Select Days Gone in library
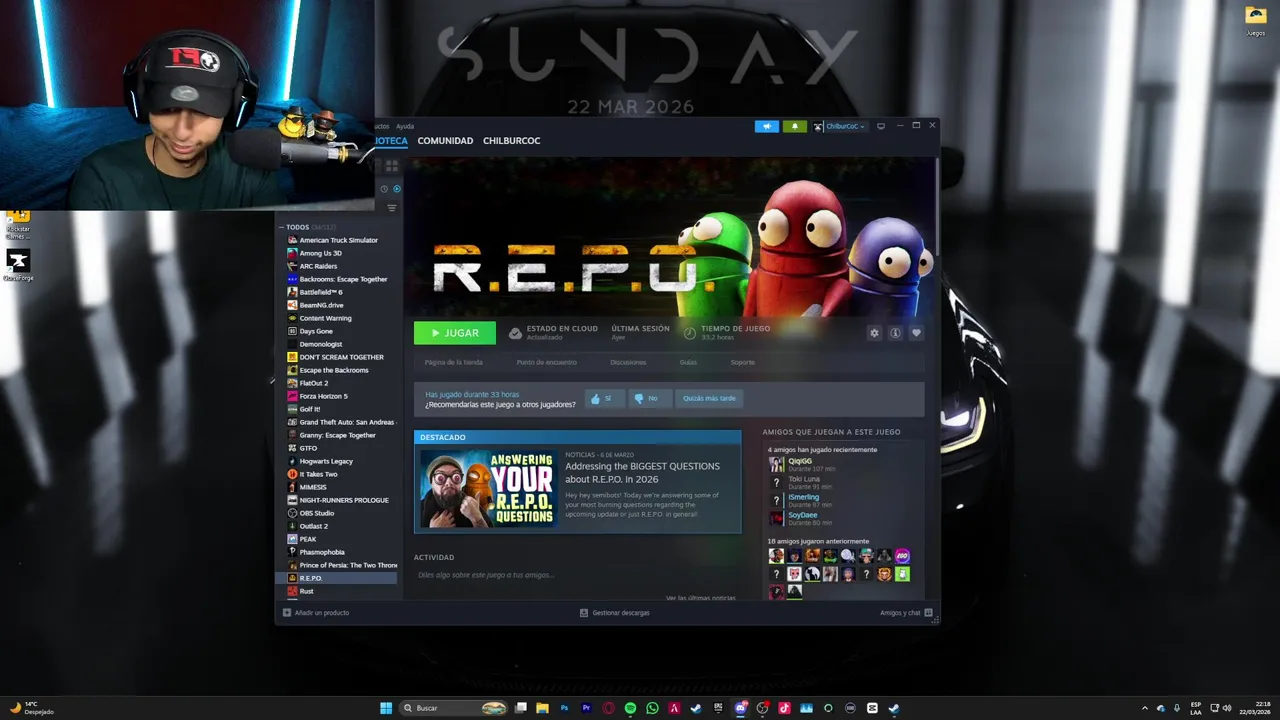The image size is (1280, 720). coord(338,331)
